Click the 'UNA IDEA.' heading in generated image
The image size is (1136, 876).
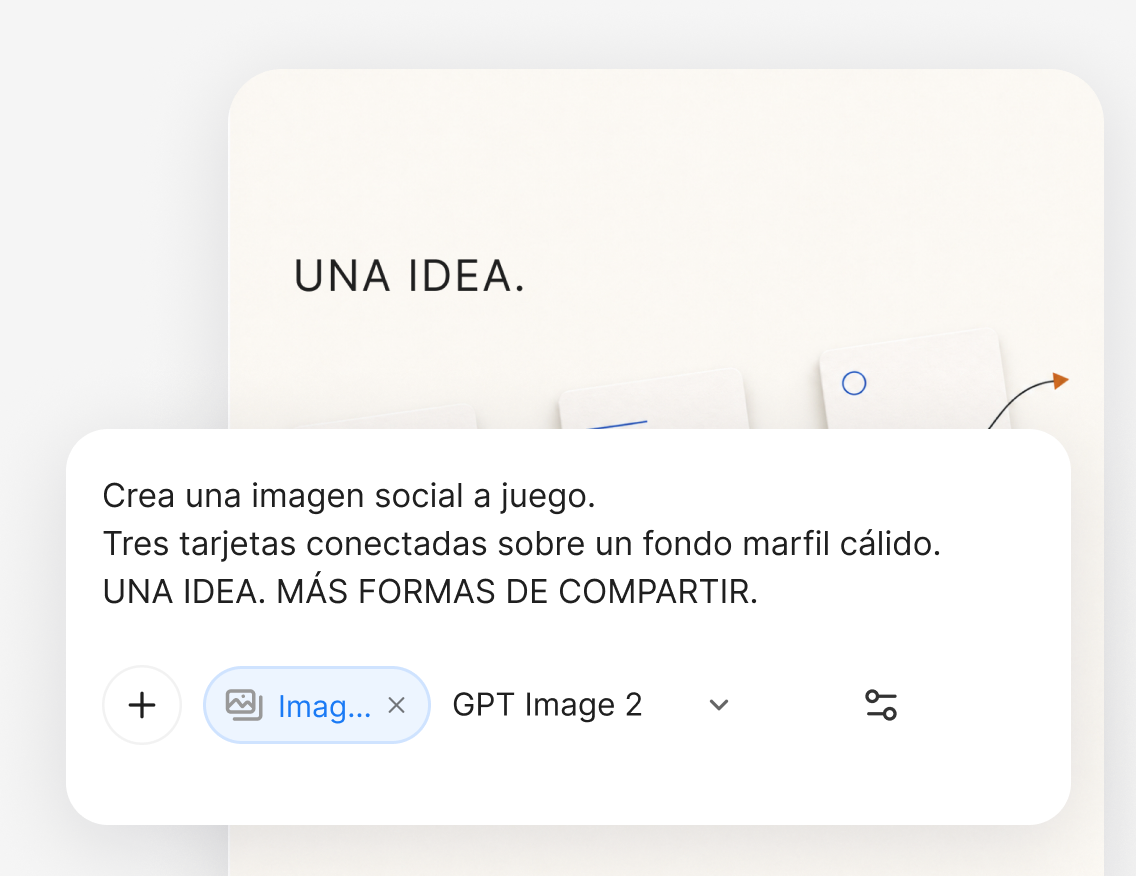[409, 276]
